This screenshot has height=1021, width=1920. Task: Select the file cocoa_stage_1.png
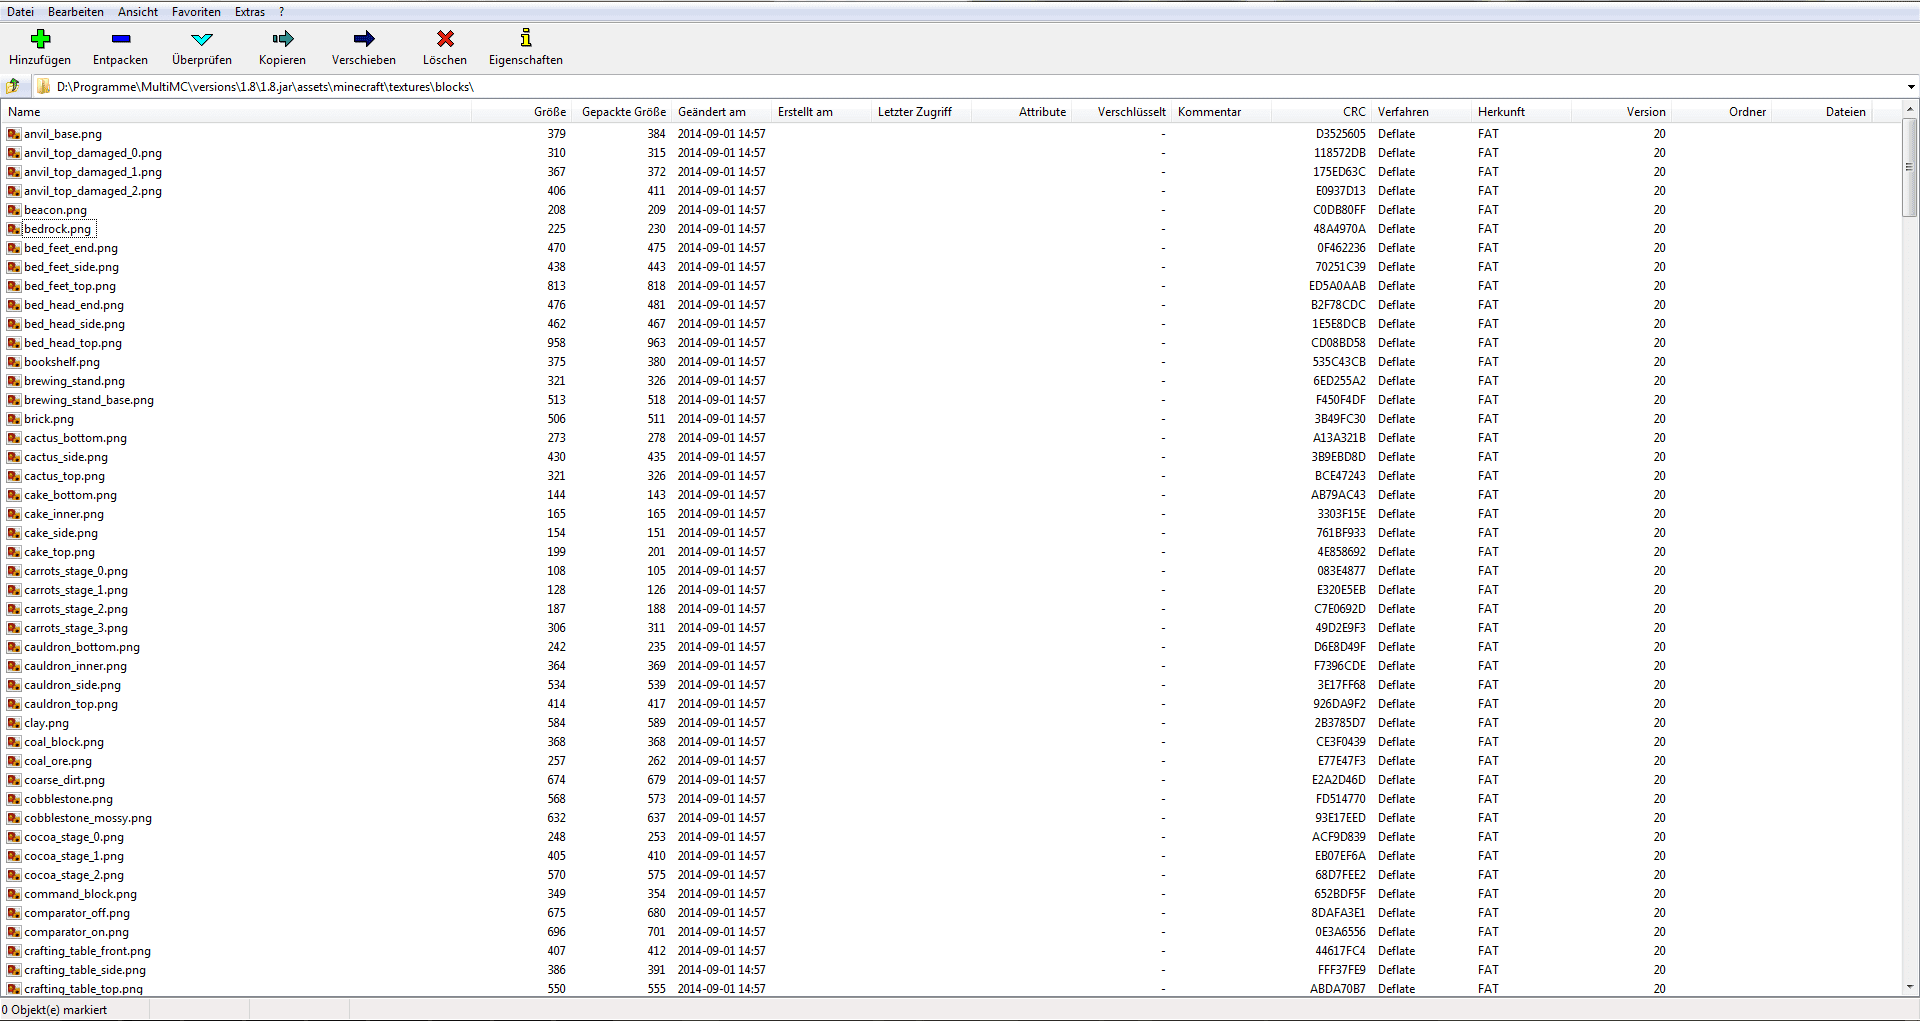pyautogui.click(x=74, y=856)
